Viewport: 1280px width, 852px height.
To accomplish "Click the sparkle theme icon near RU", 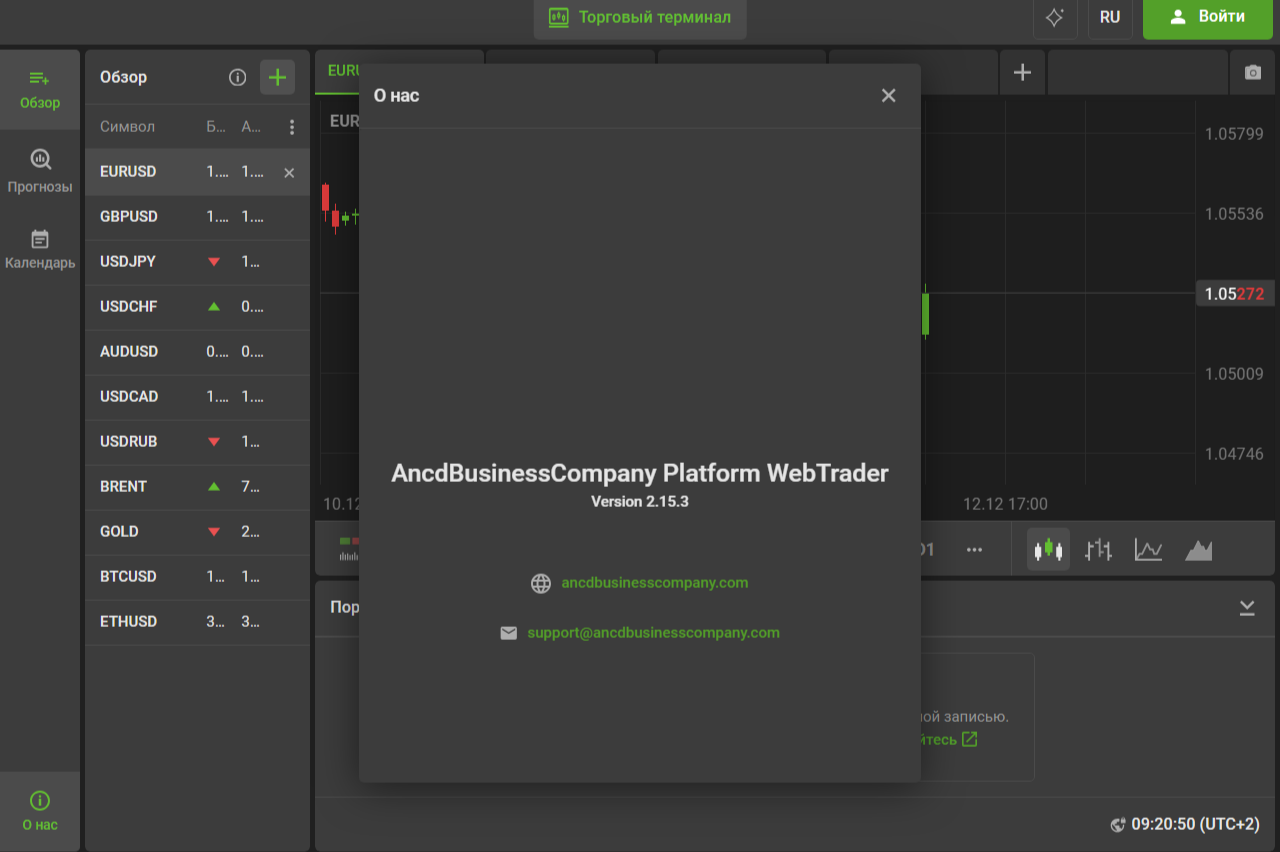I will pos(1055,19).
